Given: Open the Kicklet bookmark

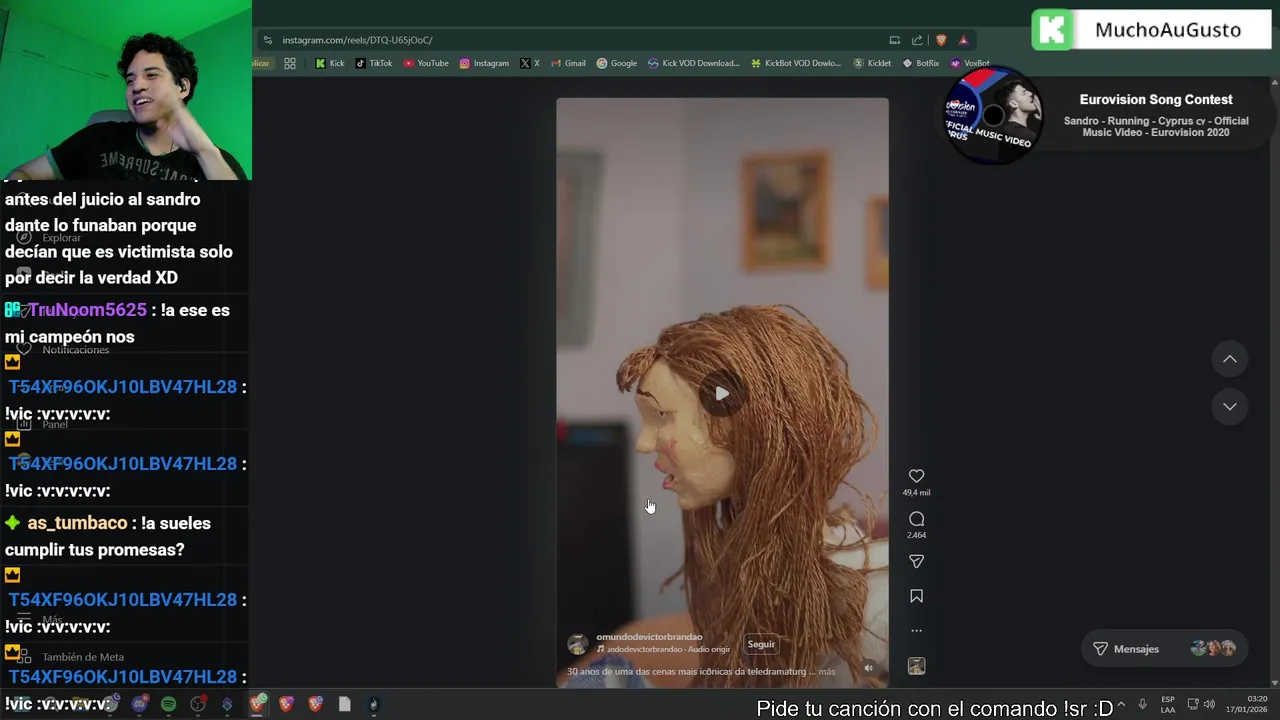Looking at the screenshot, I should point(872,63).
